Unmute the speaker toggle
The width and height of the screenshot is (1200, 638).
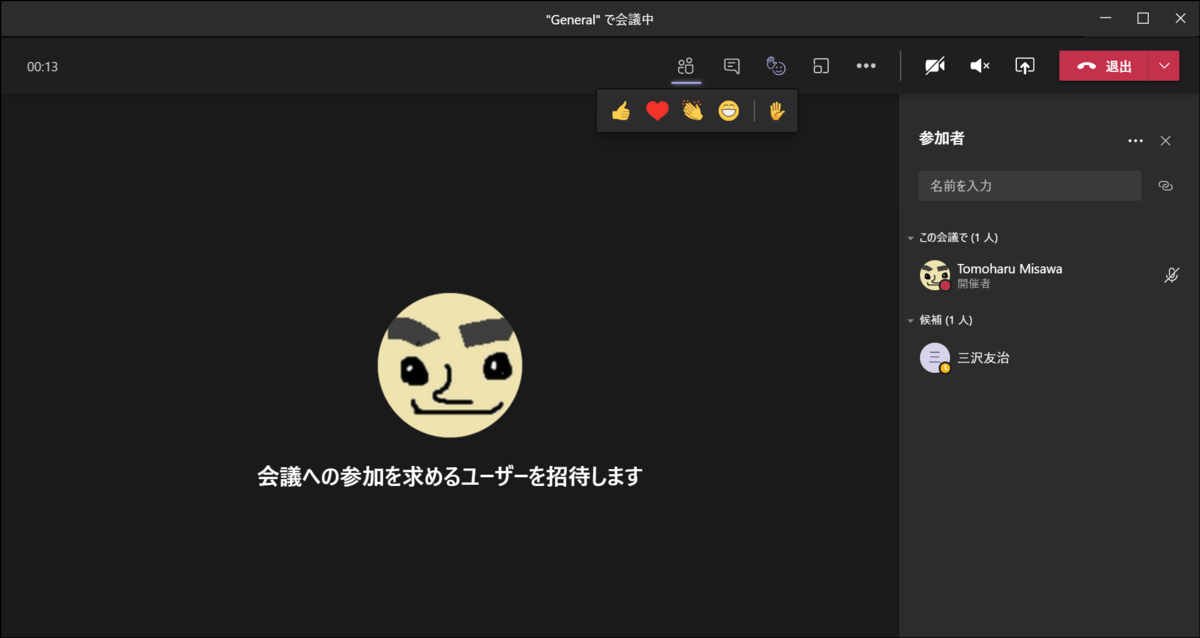980,66
